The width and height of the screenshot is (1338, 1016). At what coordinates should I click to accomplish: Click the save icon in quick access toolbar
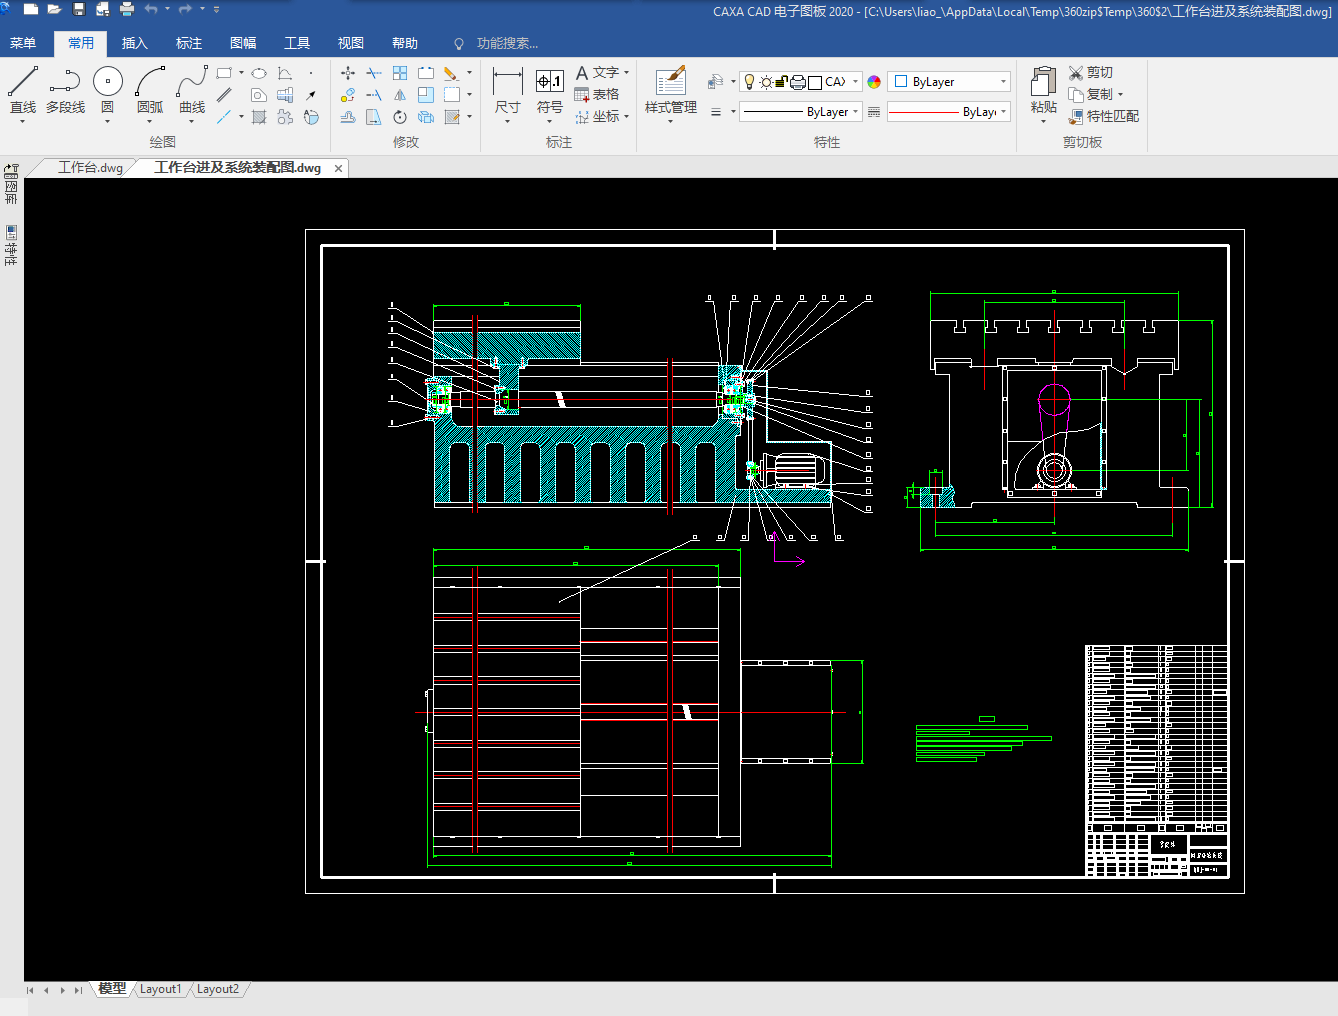coord(79,9)
